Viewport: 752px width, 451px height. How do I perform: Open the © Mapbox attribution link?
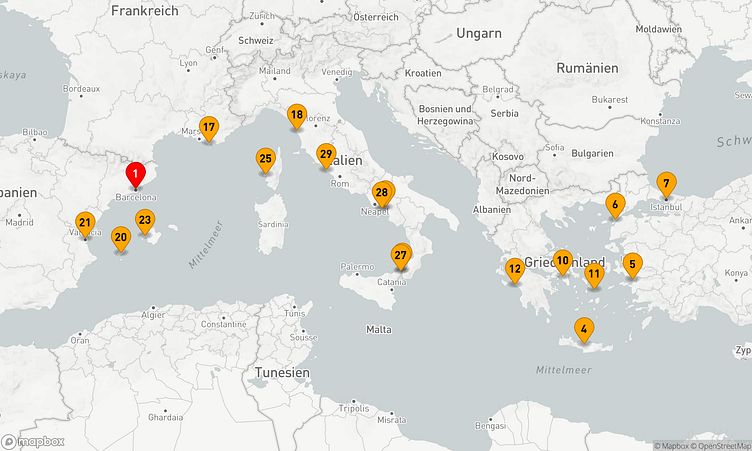click(x=674, y=446)
